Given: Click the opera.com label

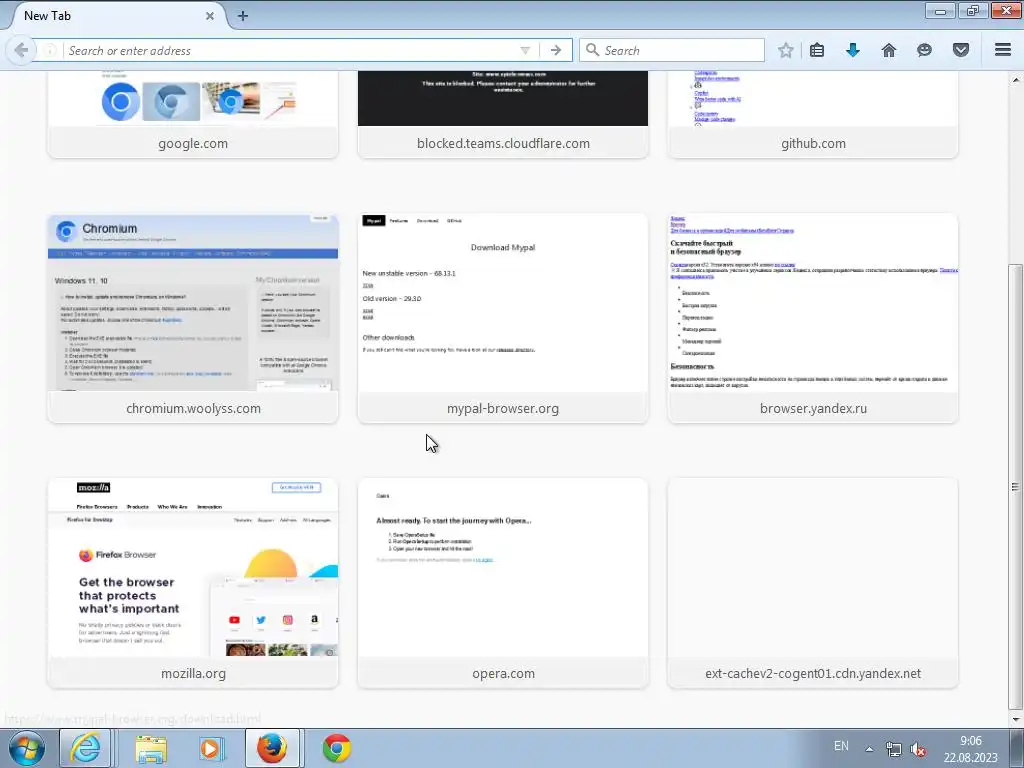Looking at the screenshot, I should [x=503, y=673].
